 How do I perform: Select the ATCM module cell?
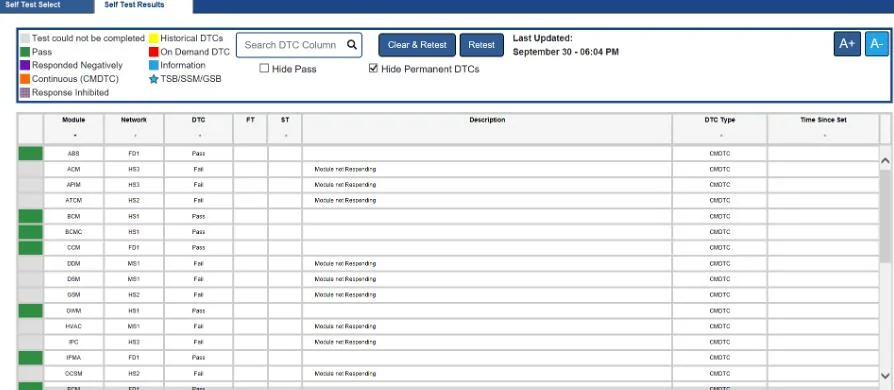74,201
